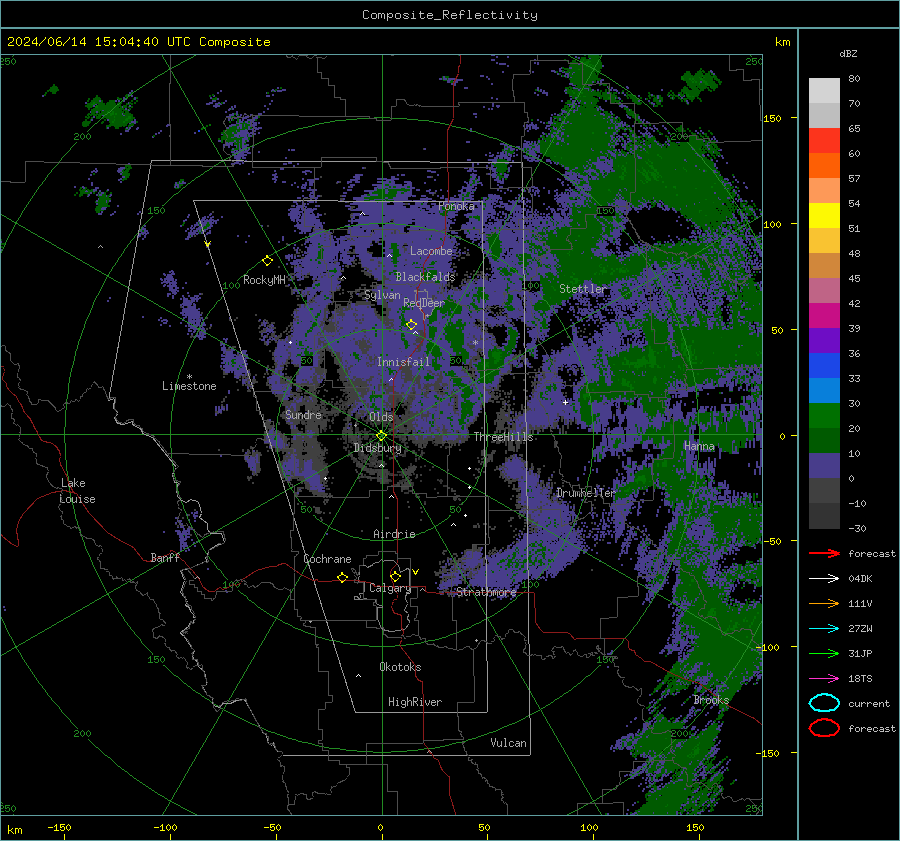Pick the green 31JP arrow icon
Viewport: 900px width, 841px height.
tap(824, 653)
